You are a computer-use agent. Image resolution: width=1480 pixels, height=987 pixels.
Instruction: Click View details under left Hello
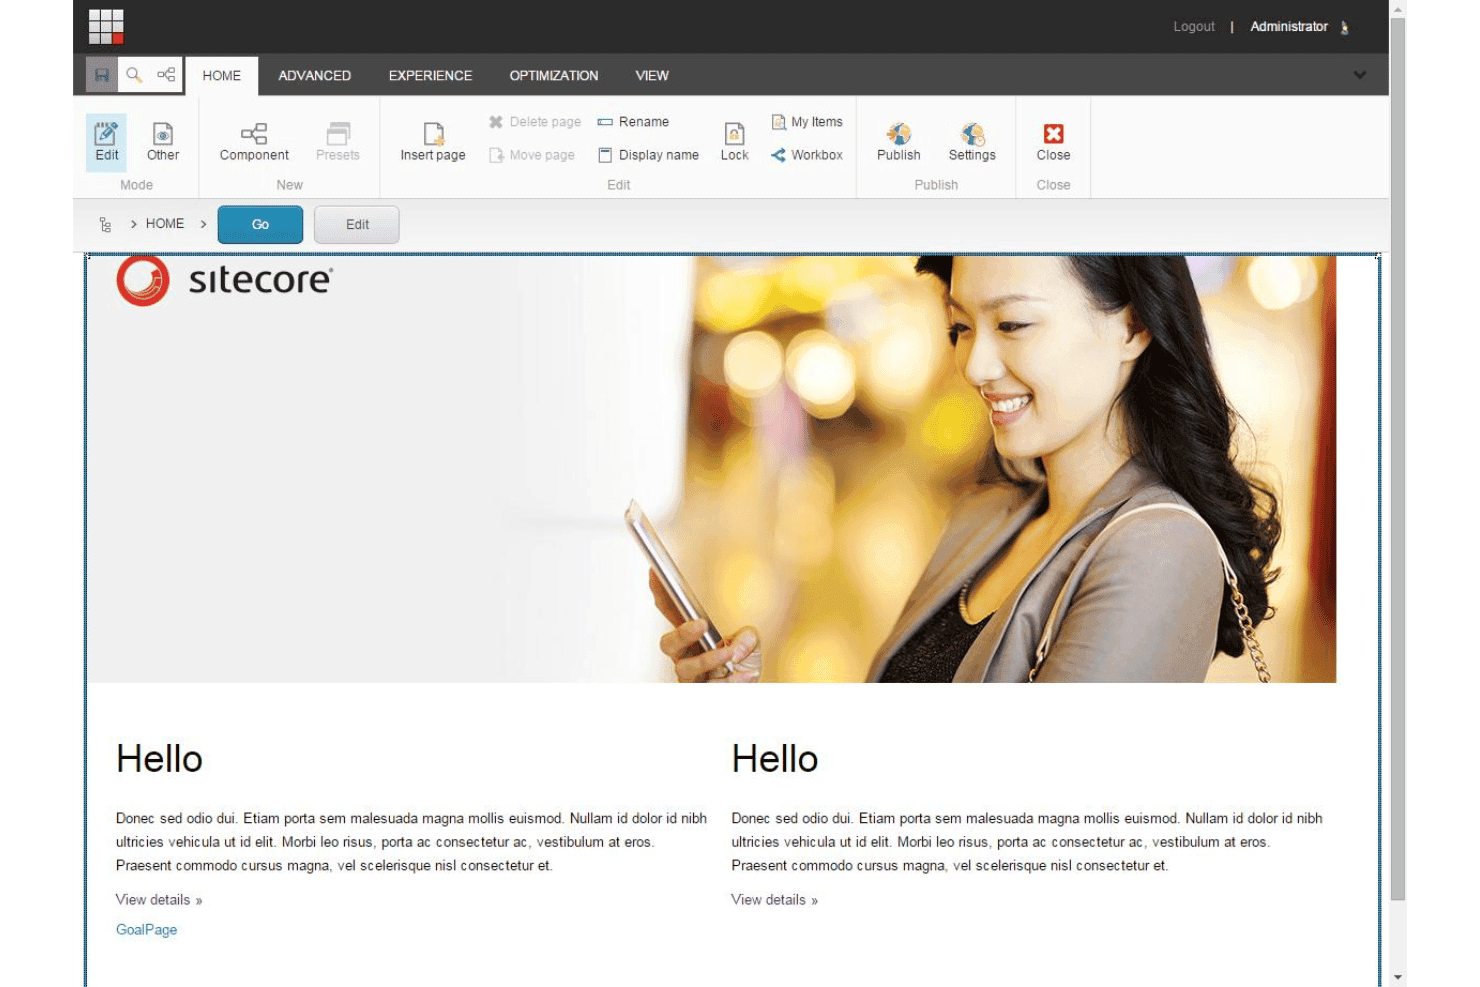159,900
